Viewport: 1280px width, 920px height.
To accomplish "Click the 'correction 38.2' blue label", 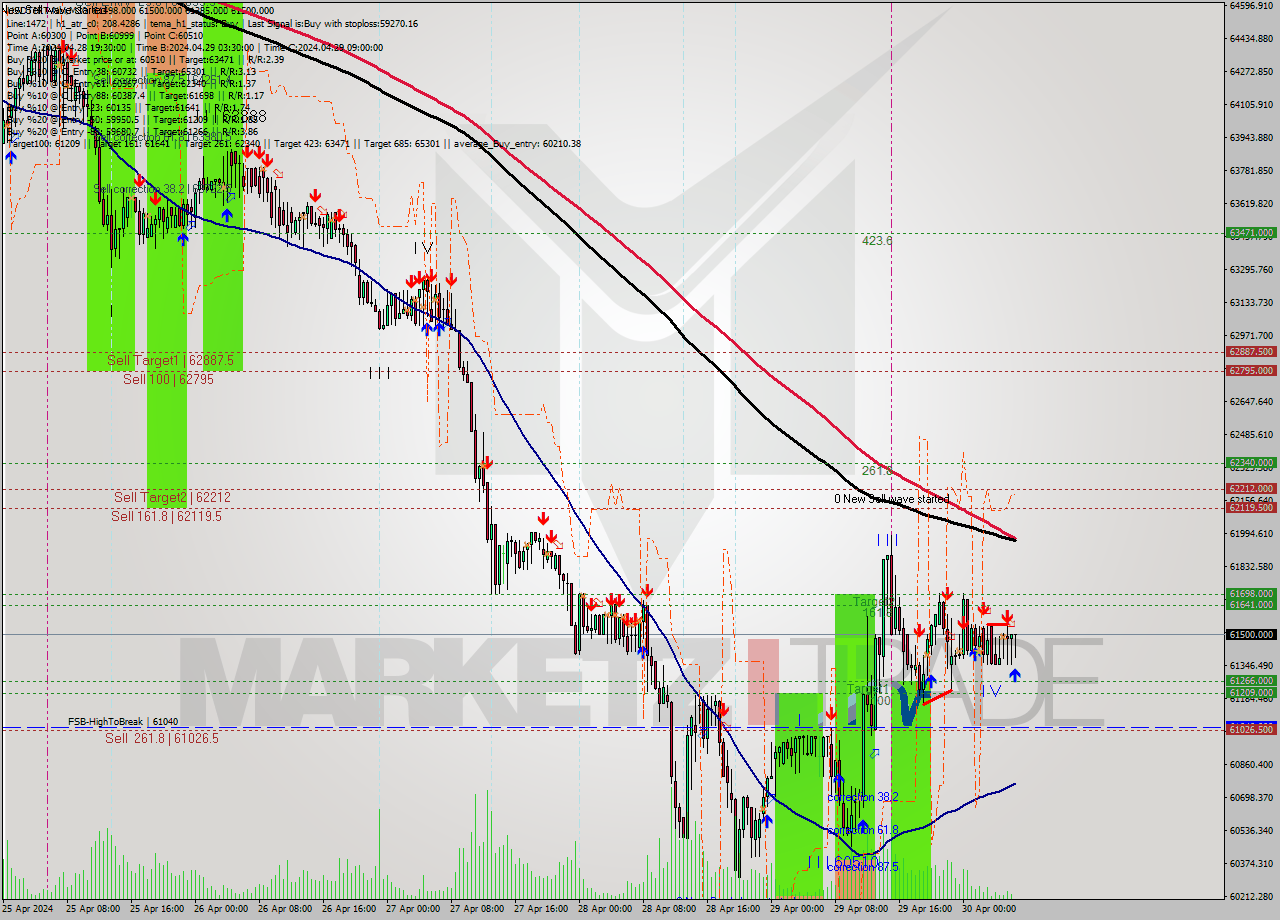I will (863, 797).
